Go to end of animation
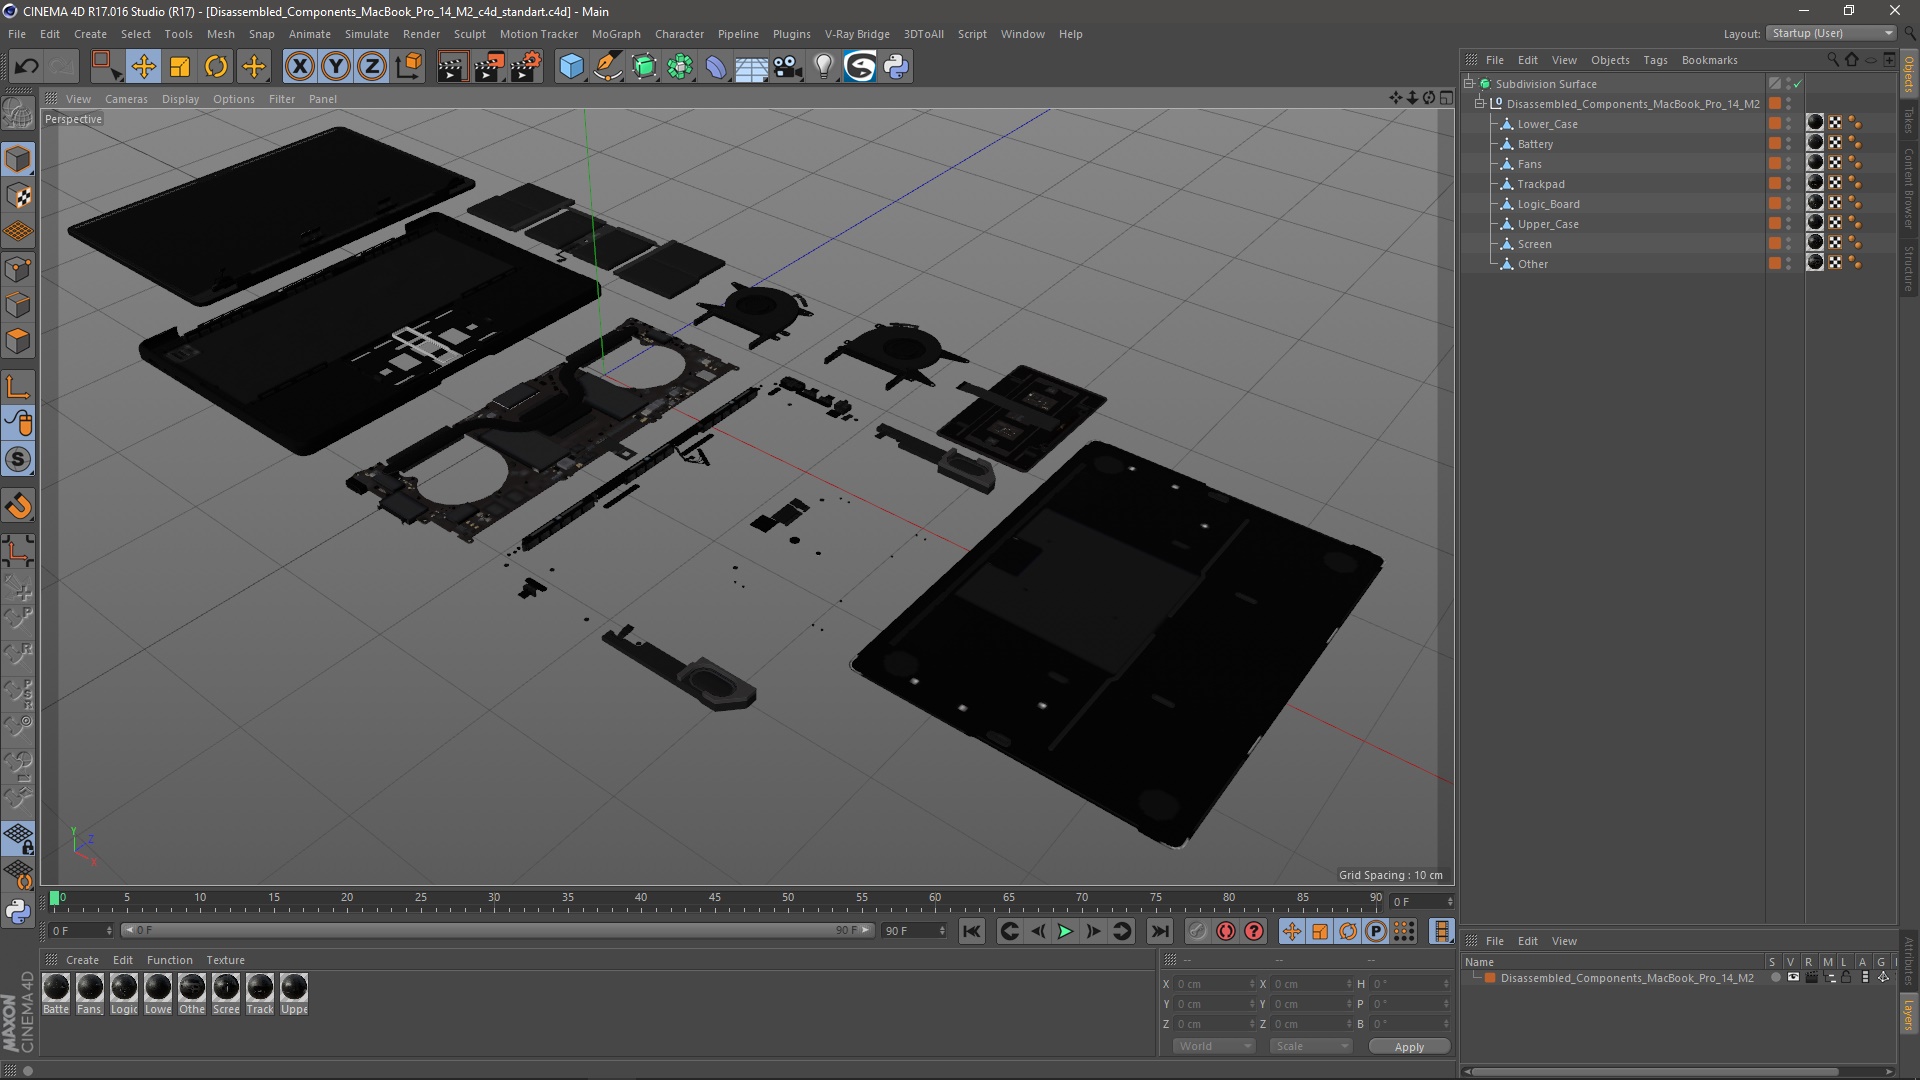Image resolution: width=1920 pixels, height=1080 pixels. pos(1159,931)
